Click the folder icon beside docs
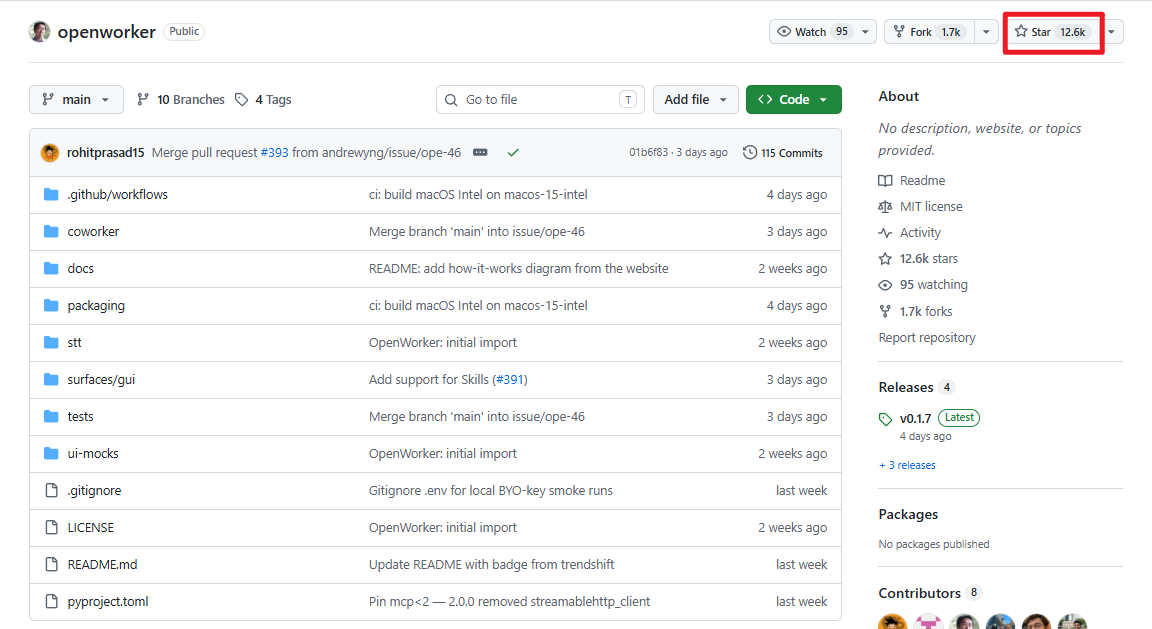This screenshot has height=629, width=1152. coord(51,268)
